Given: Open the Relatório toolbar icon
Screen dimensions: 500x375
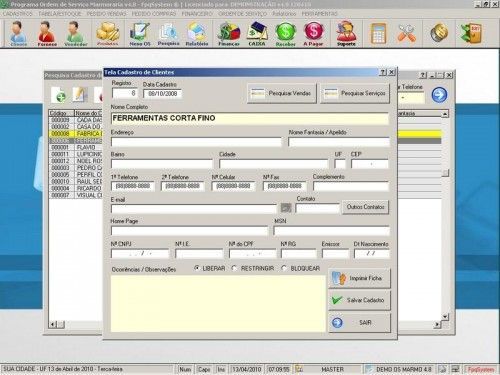Looking at the screenshot, I should (197, 33).
